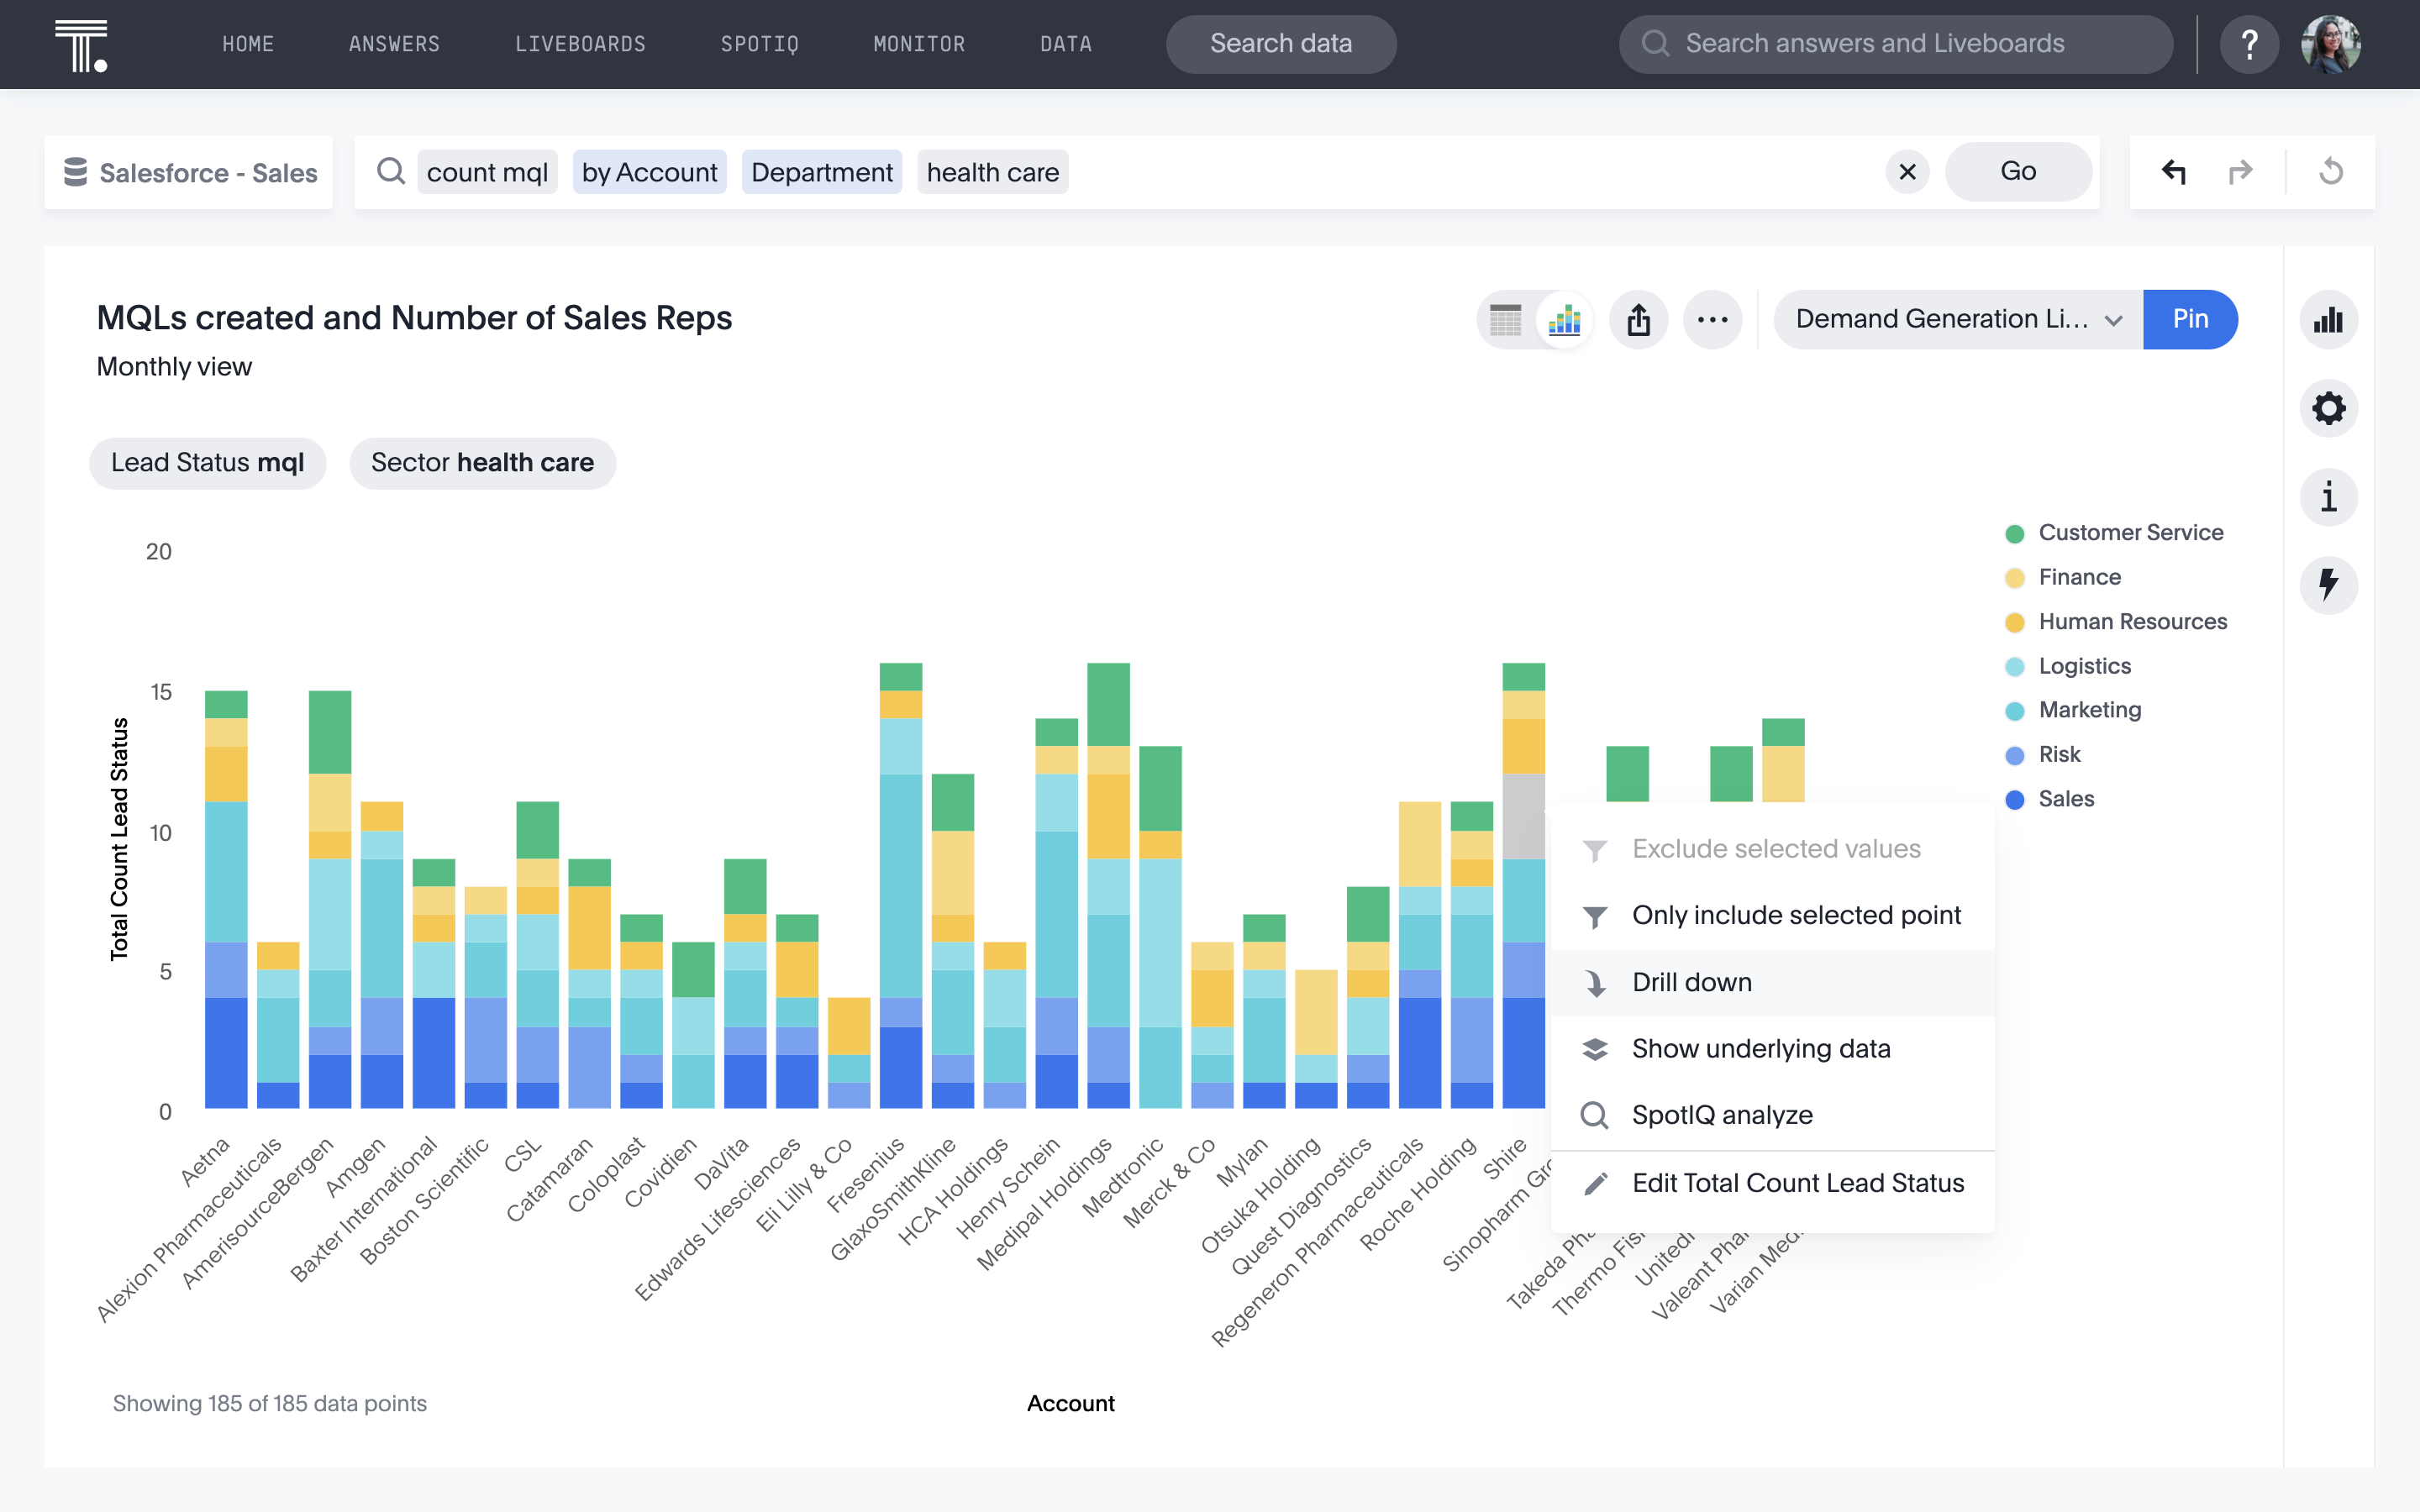Expand the Demand Generation Liveboard dropdown
2420x1512 pixels.
[1958, 320]
